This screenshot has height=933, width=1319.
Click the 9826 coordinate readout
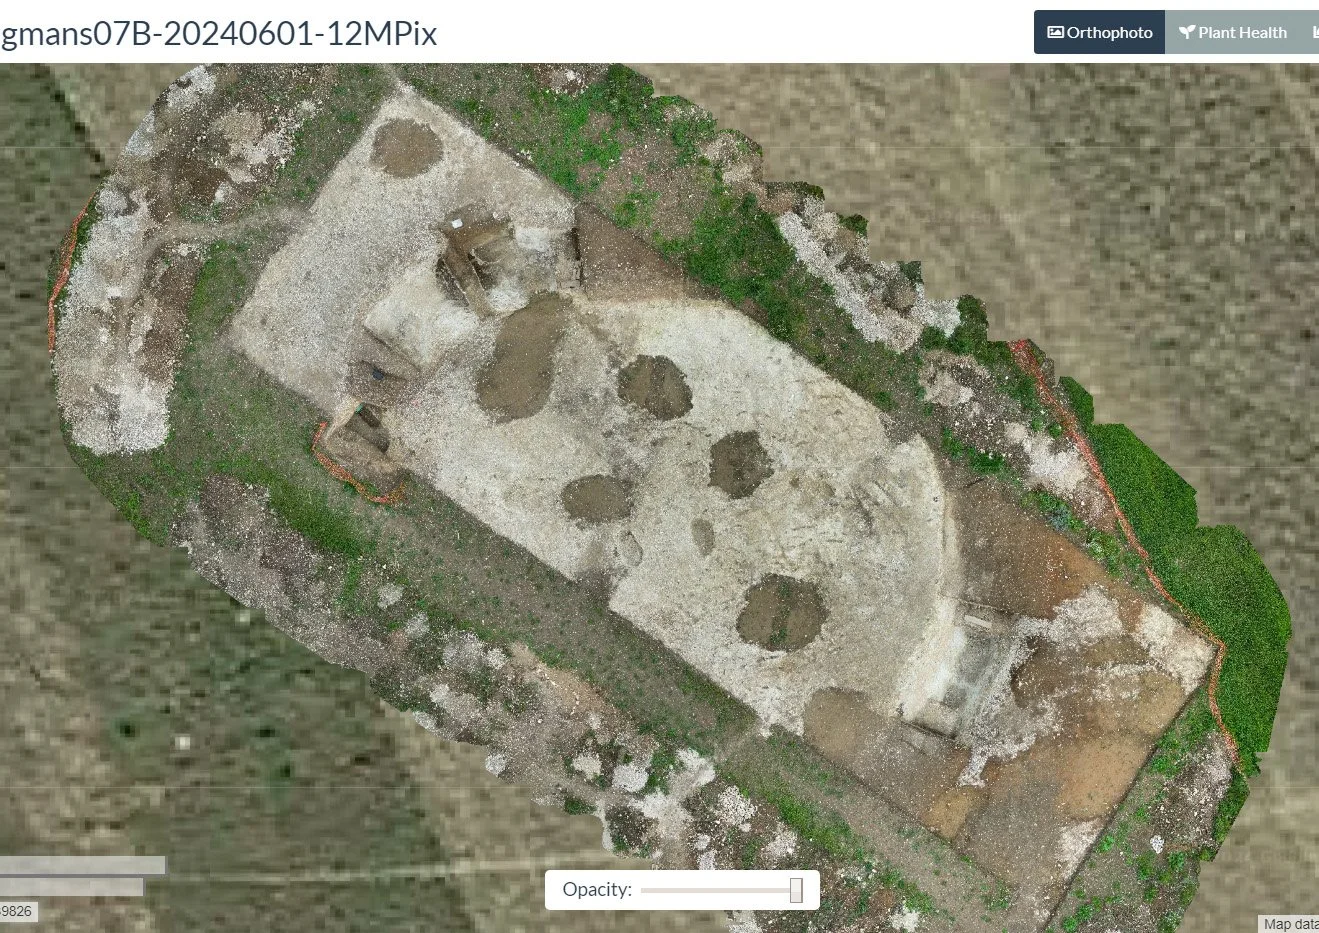tap(18, 911)
